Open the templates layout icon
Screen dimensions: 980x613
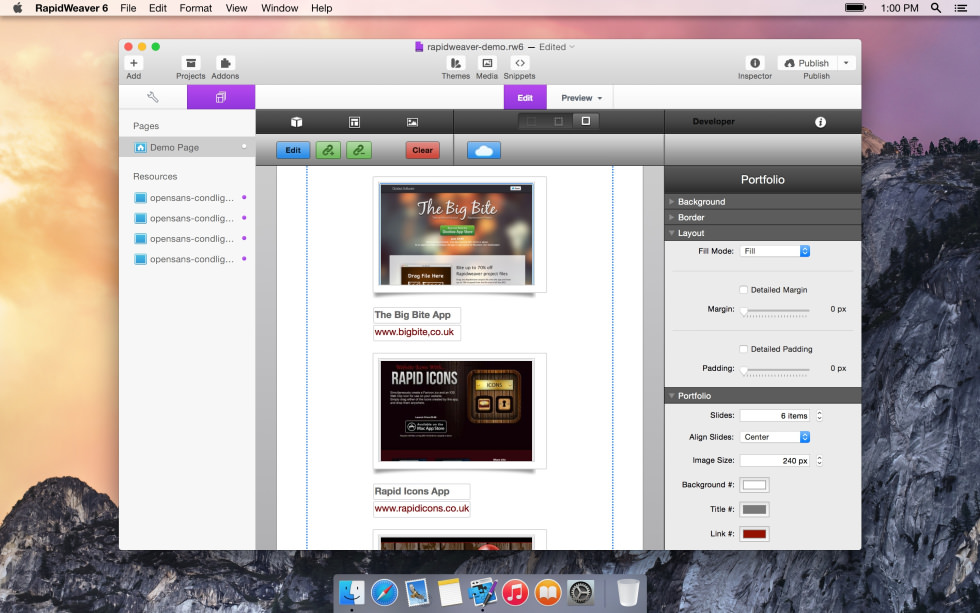pyautogui.click(x=354, y=122)
